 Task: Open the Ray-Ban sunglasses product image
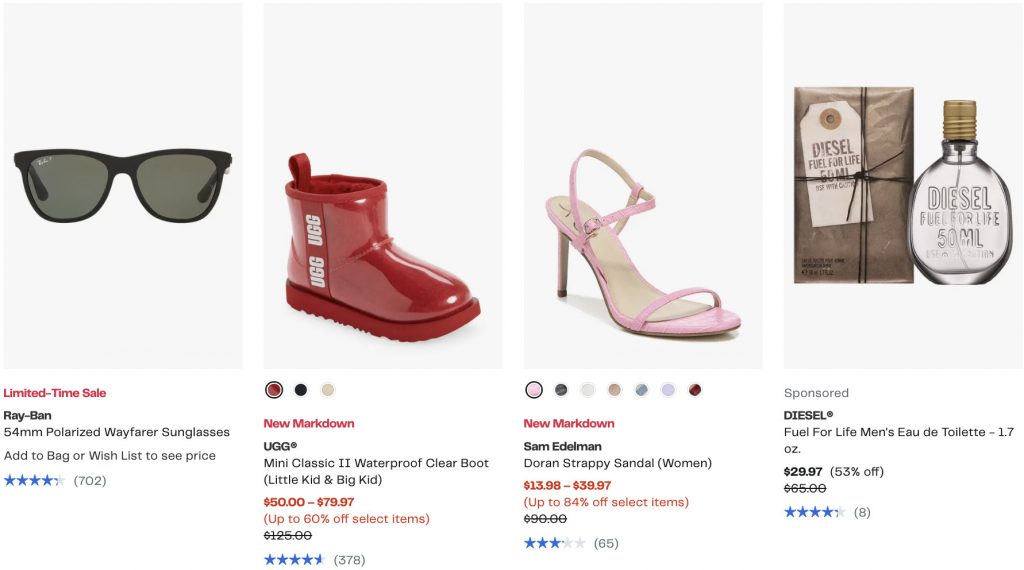click(123, 186)
